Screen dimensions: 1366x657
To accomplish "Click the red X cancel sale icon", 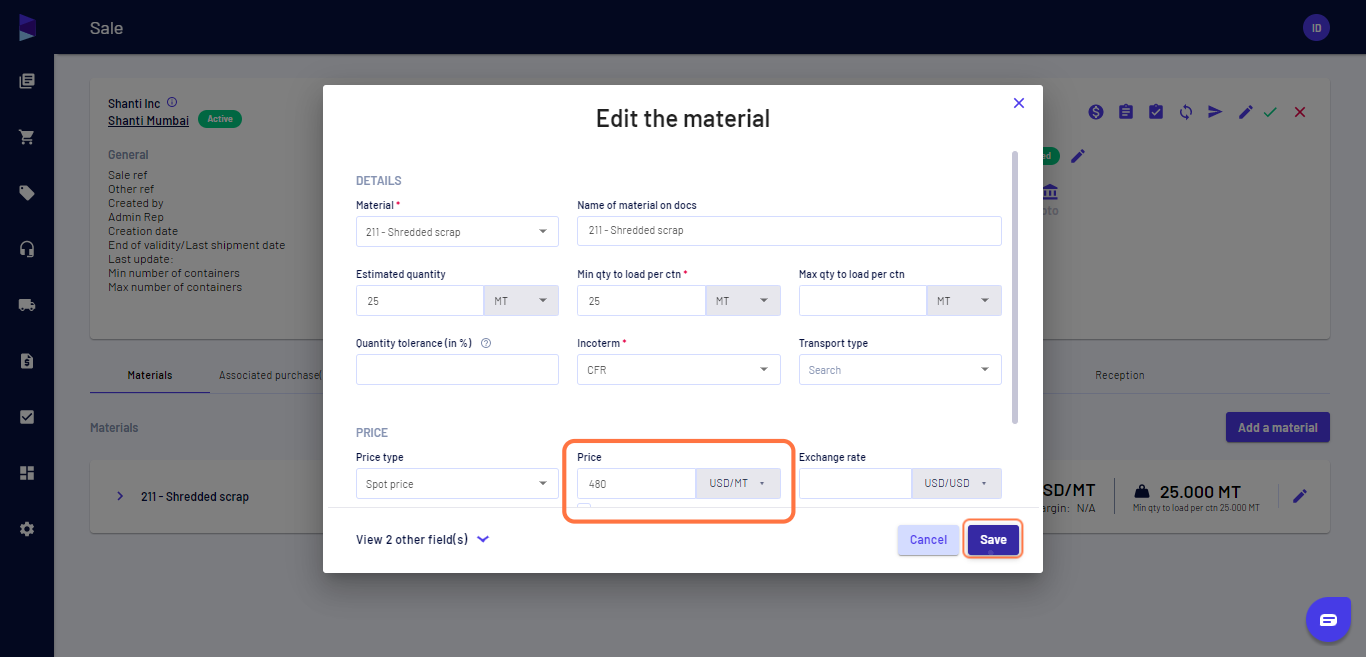I will click(x=1300, y=112).
